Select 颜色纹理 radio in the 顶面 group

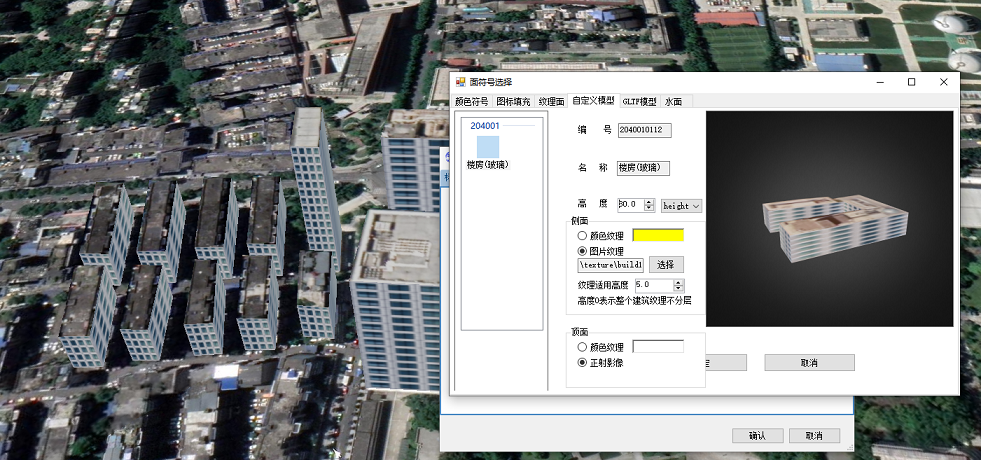coord(582,347)
